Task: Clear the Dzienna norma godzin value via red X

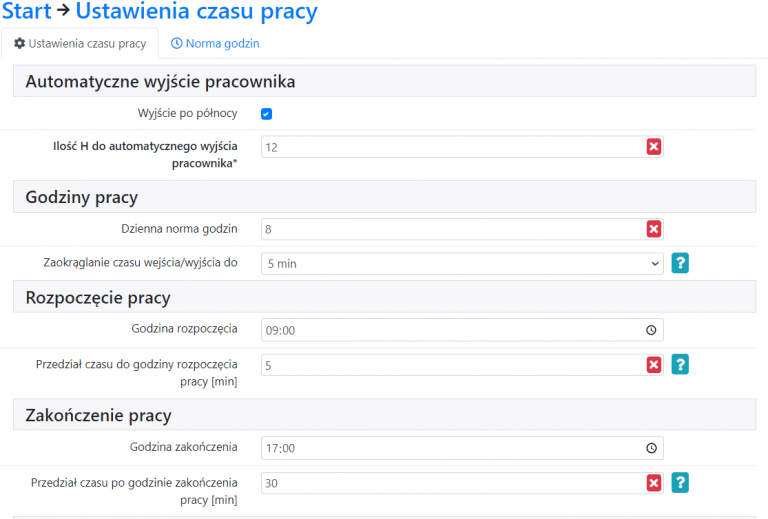Action: [x=654, y=229]
